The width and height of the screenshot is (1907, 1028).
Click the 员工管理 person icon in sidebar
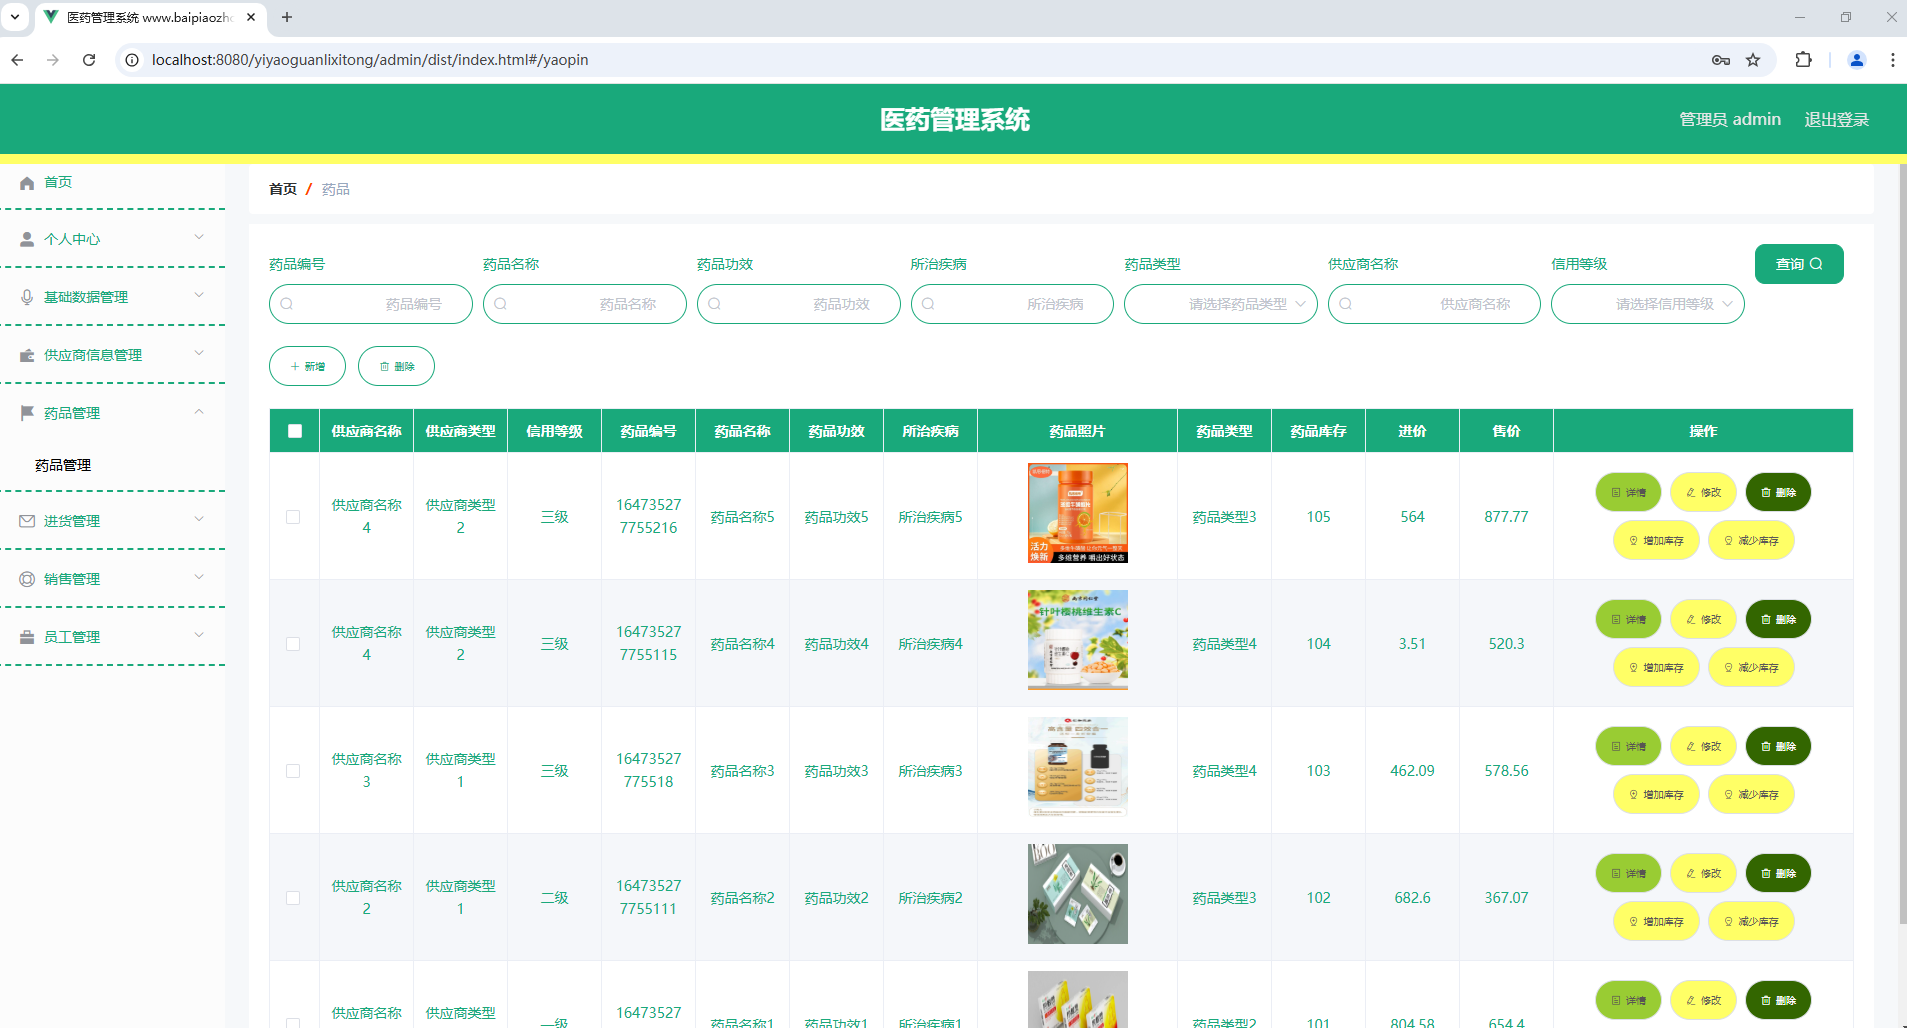(26, 636)
